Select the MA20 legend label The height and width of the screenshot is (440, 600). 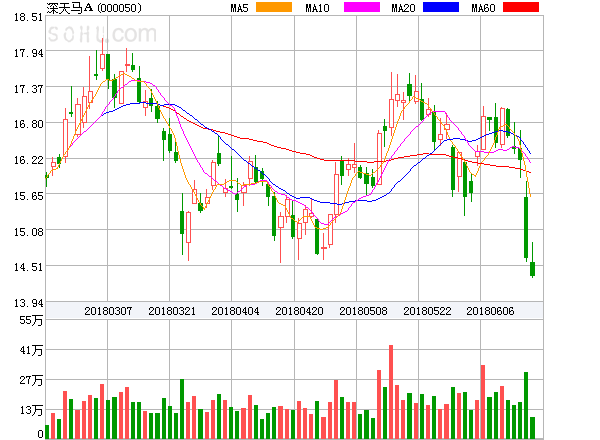(403, 8)
